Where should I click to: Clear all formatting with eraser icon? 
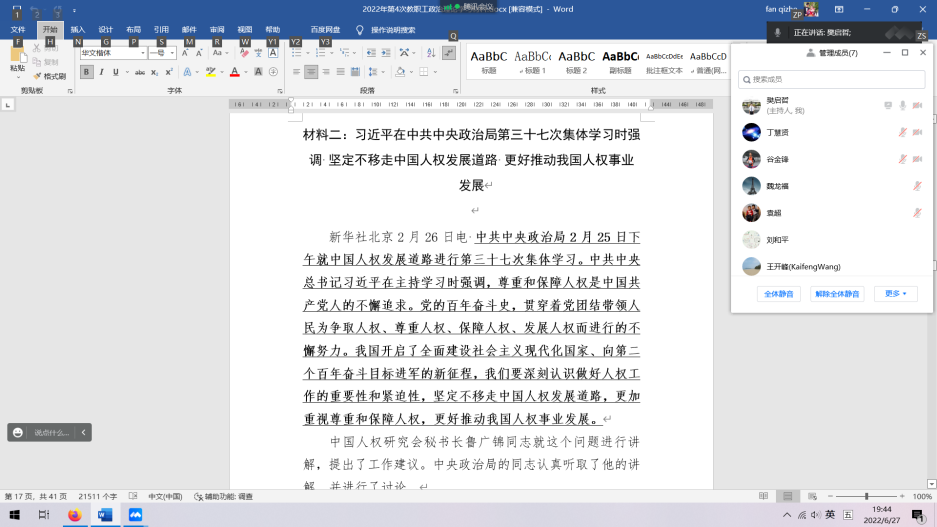click(244, 53)
